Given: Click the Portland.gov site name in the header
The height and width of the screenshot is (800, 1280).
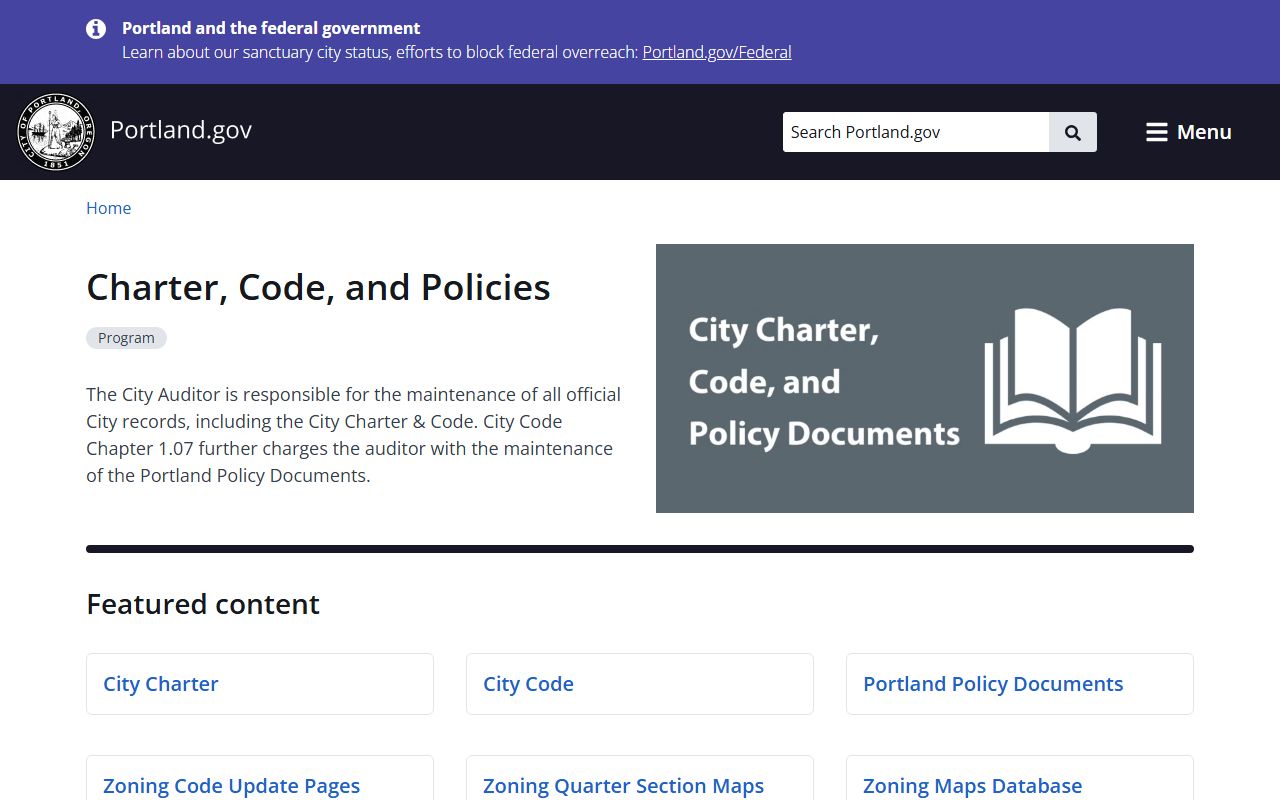Looking at the screenshot, I should pyautogui.click(x=181, y=130).
